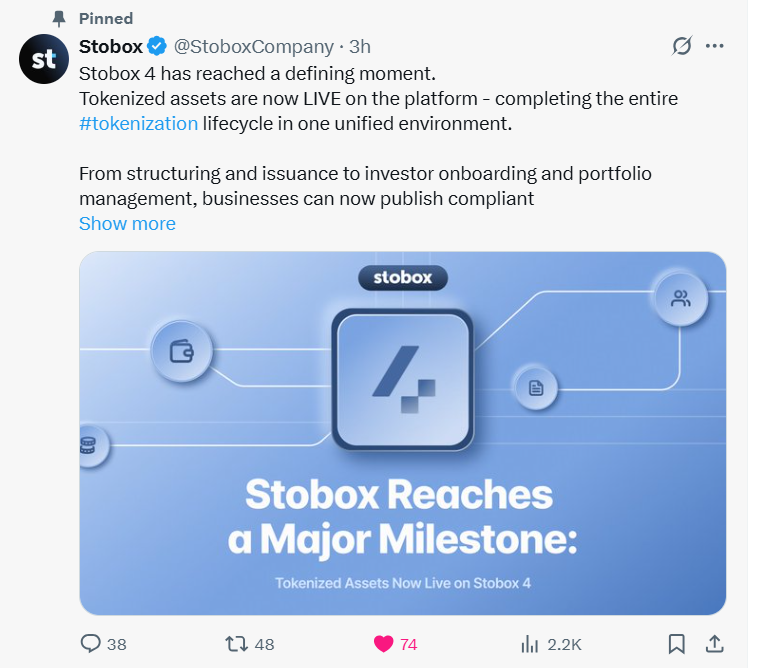Open the @StoboxCompany handle link
The width and height of the screenshot is (758, 668).
pos(254,46)
